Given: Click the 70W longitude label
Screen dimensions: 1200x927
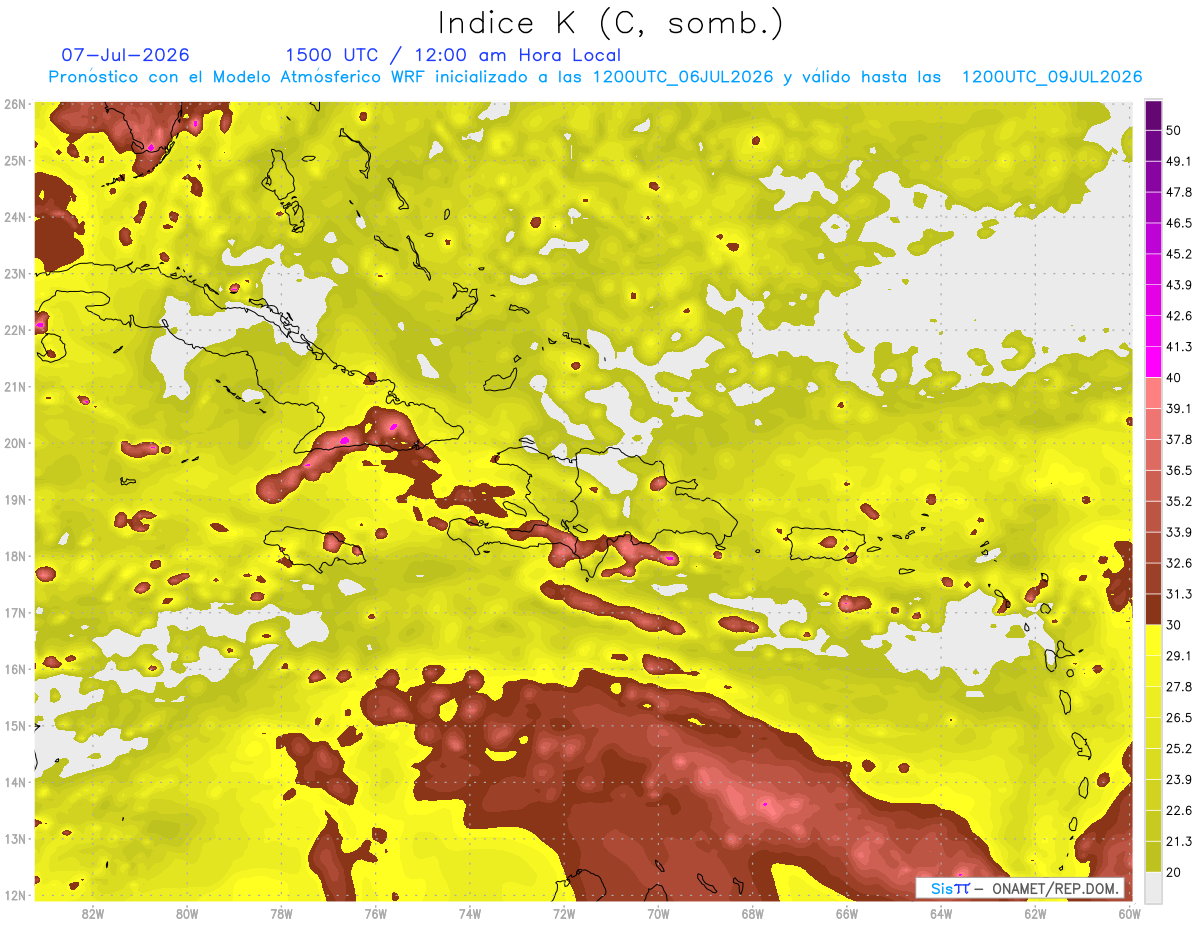Looking at the screenshot, I should pos(658,913).
